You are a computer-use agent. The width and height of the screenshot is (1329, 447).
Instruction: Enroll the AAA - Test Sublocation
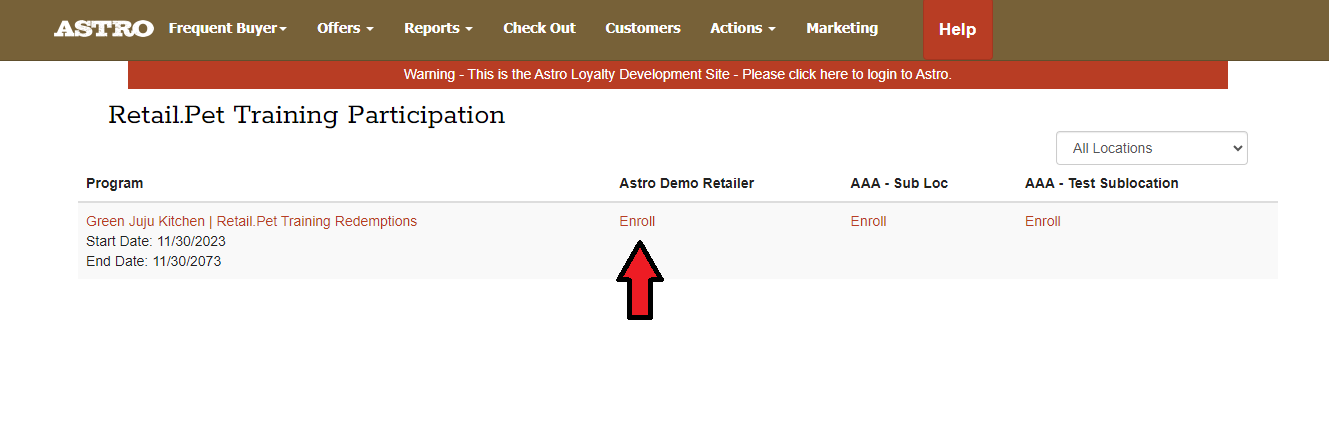coord(1042,221)
